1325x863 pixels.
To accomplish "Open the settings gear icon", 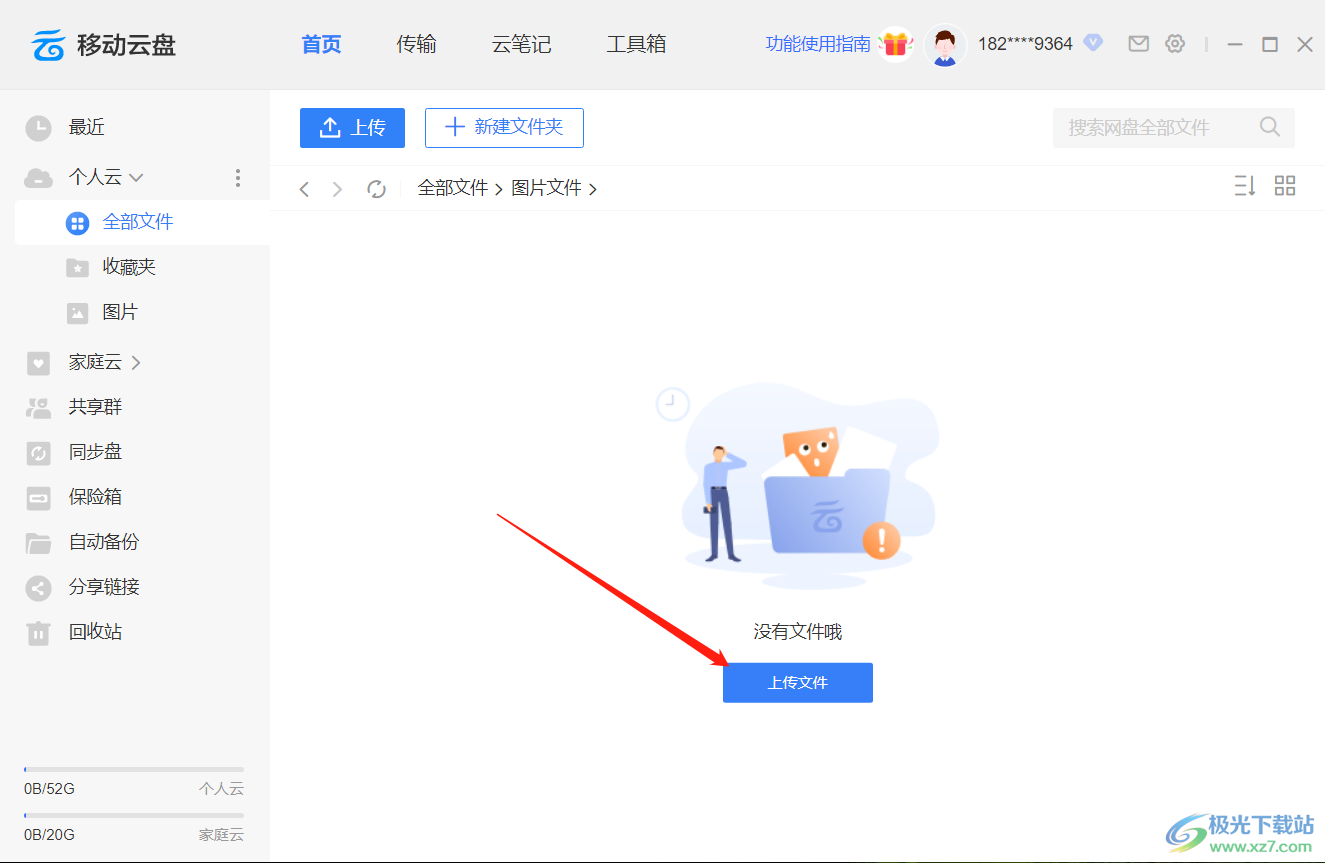I will pyautogui.click(x=1175, y=44).
